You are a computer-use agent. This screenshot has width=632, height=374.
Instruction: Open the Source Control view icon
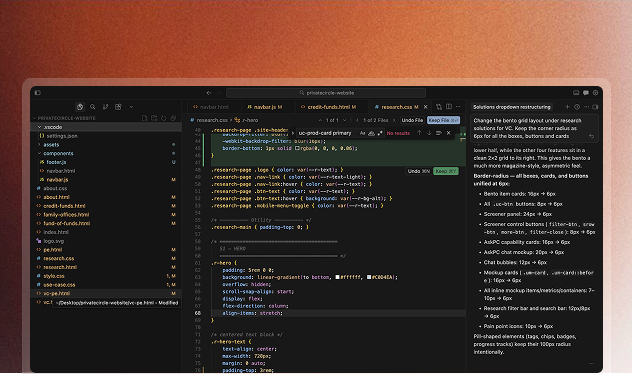point(105,107)
